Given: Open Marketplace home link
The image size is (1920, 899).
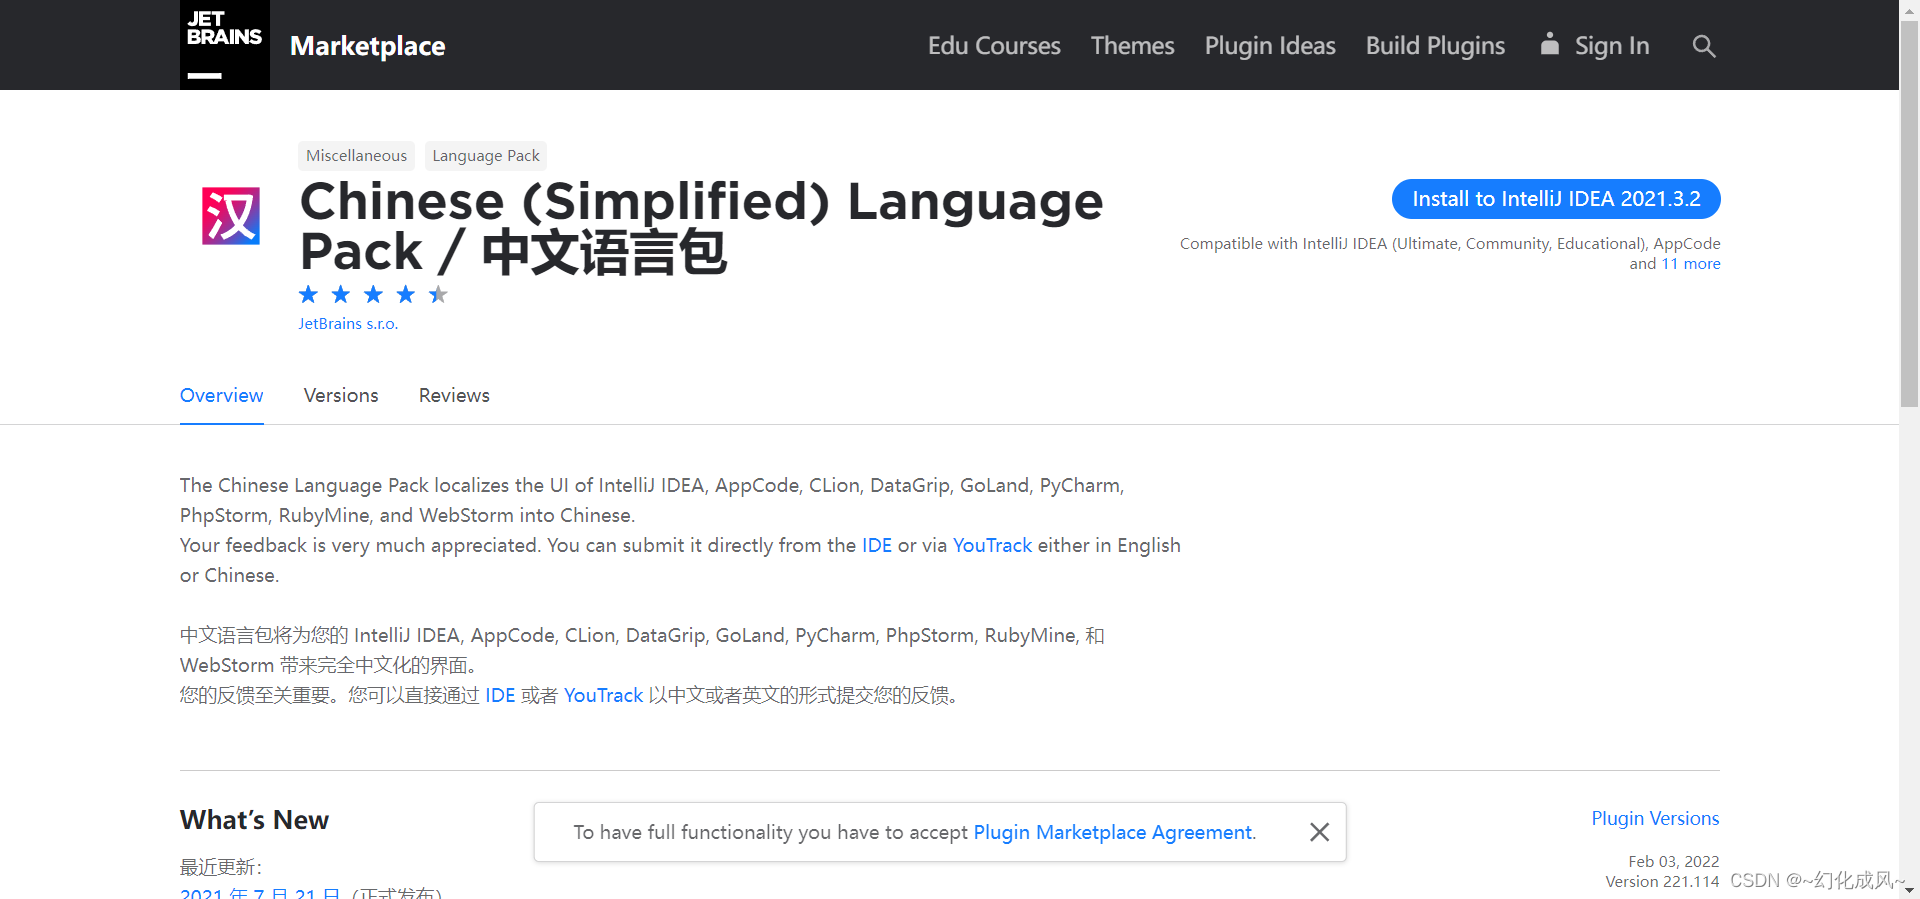Looking at the screenshot, I should pos(367,46).
